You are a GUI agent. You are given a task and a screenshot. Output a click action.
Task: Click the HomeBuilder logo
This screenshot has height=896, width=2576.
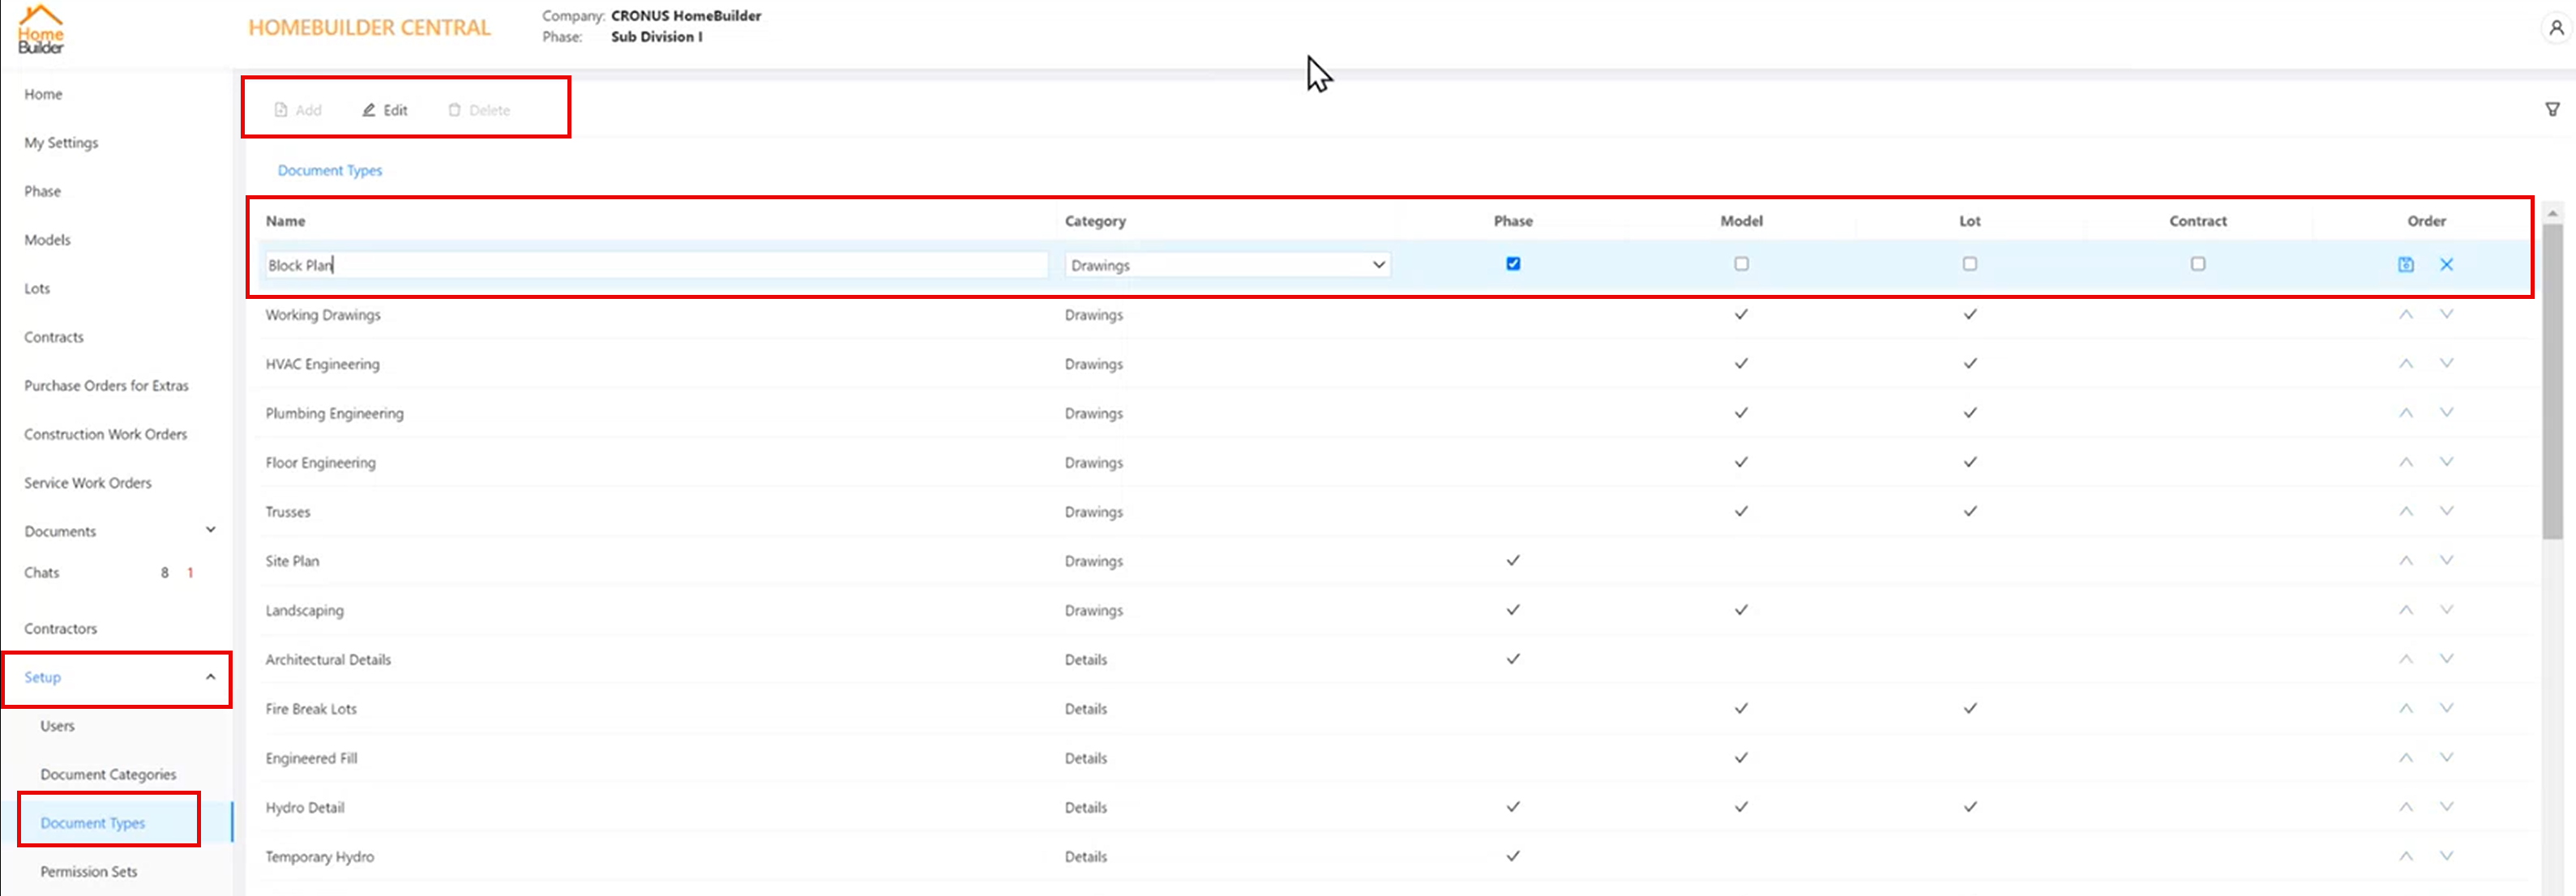click(x=41, y=30)
